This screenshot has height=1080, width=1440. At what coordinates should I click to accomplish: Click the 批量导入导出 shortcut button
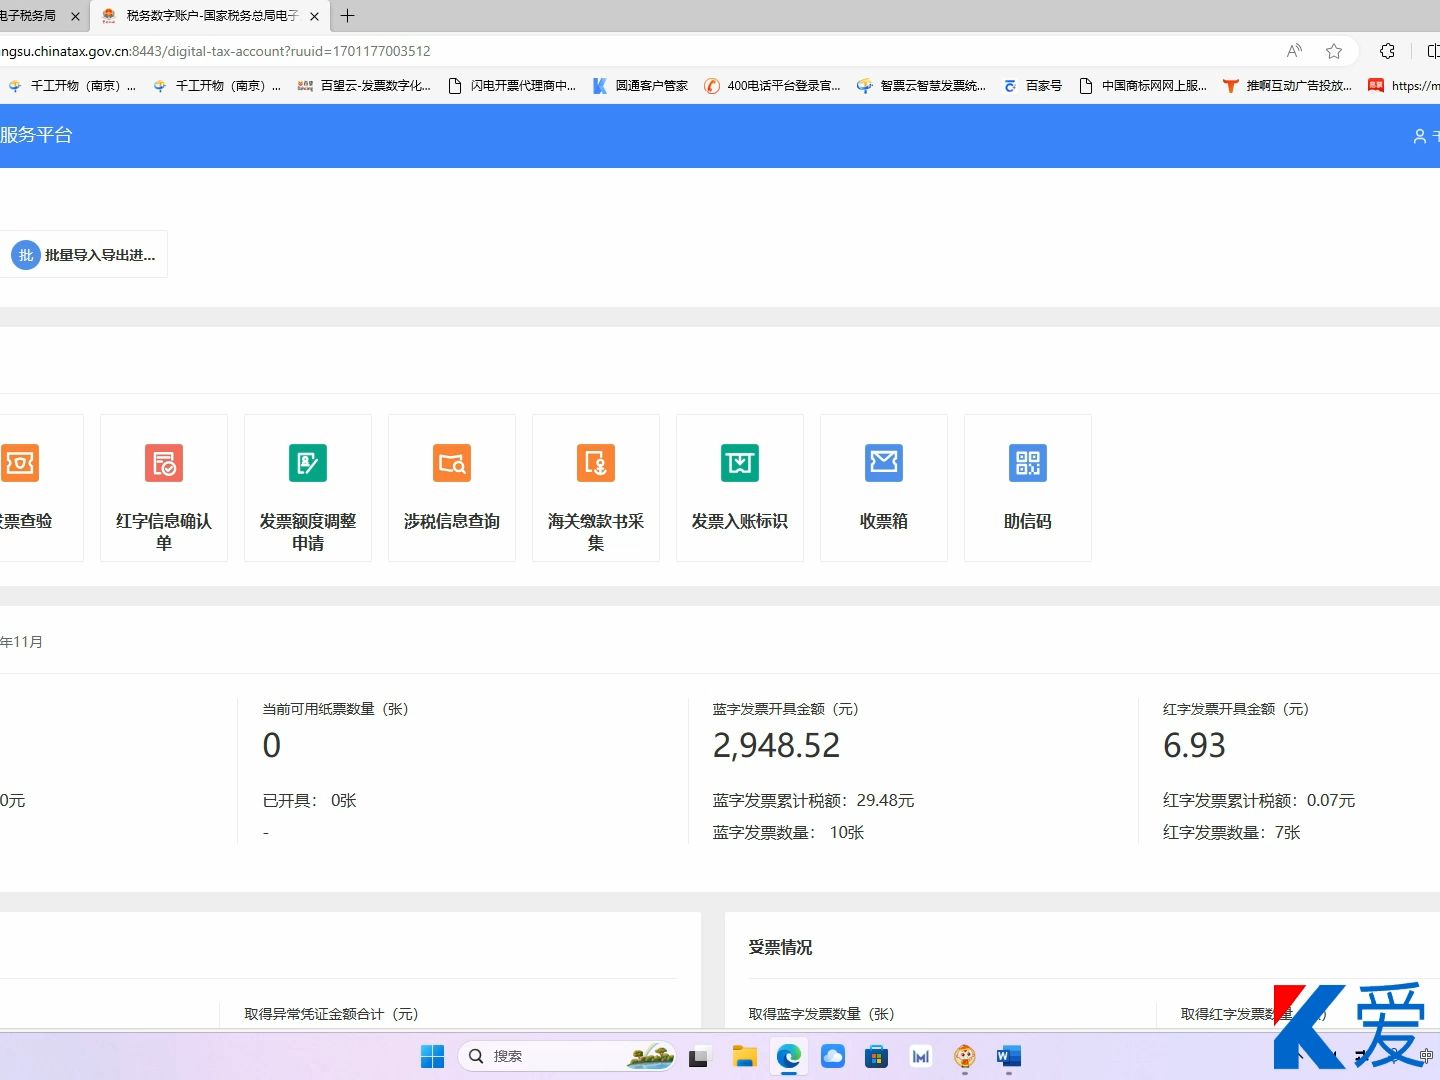84,255
